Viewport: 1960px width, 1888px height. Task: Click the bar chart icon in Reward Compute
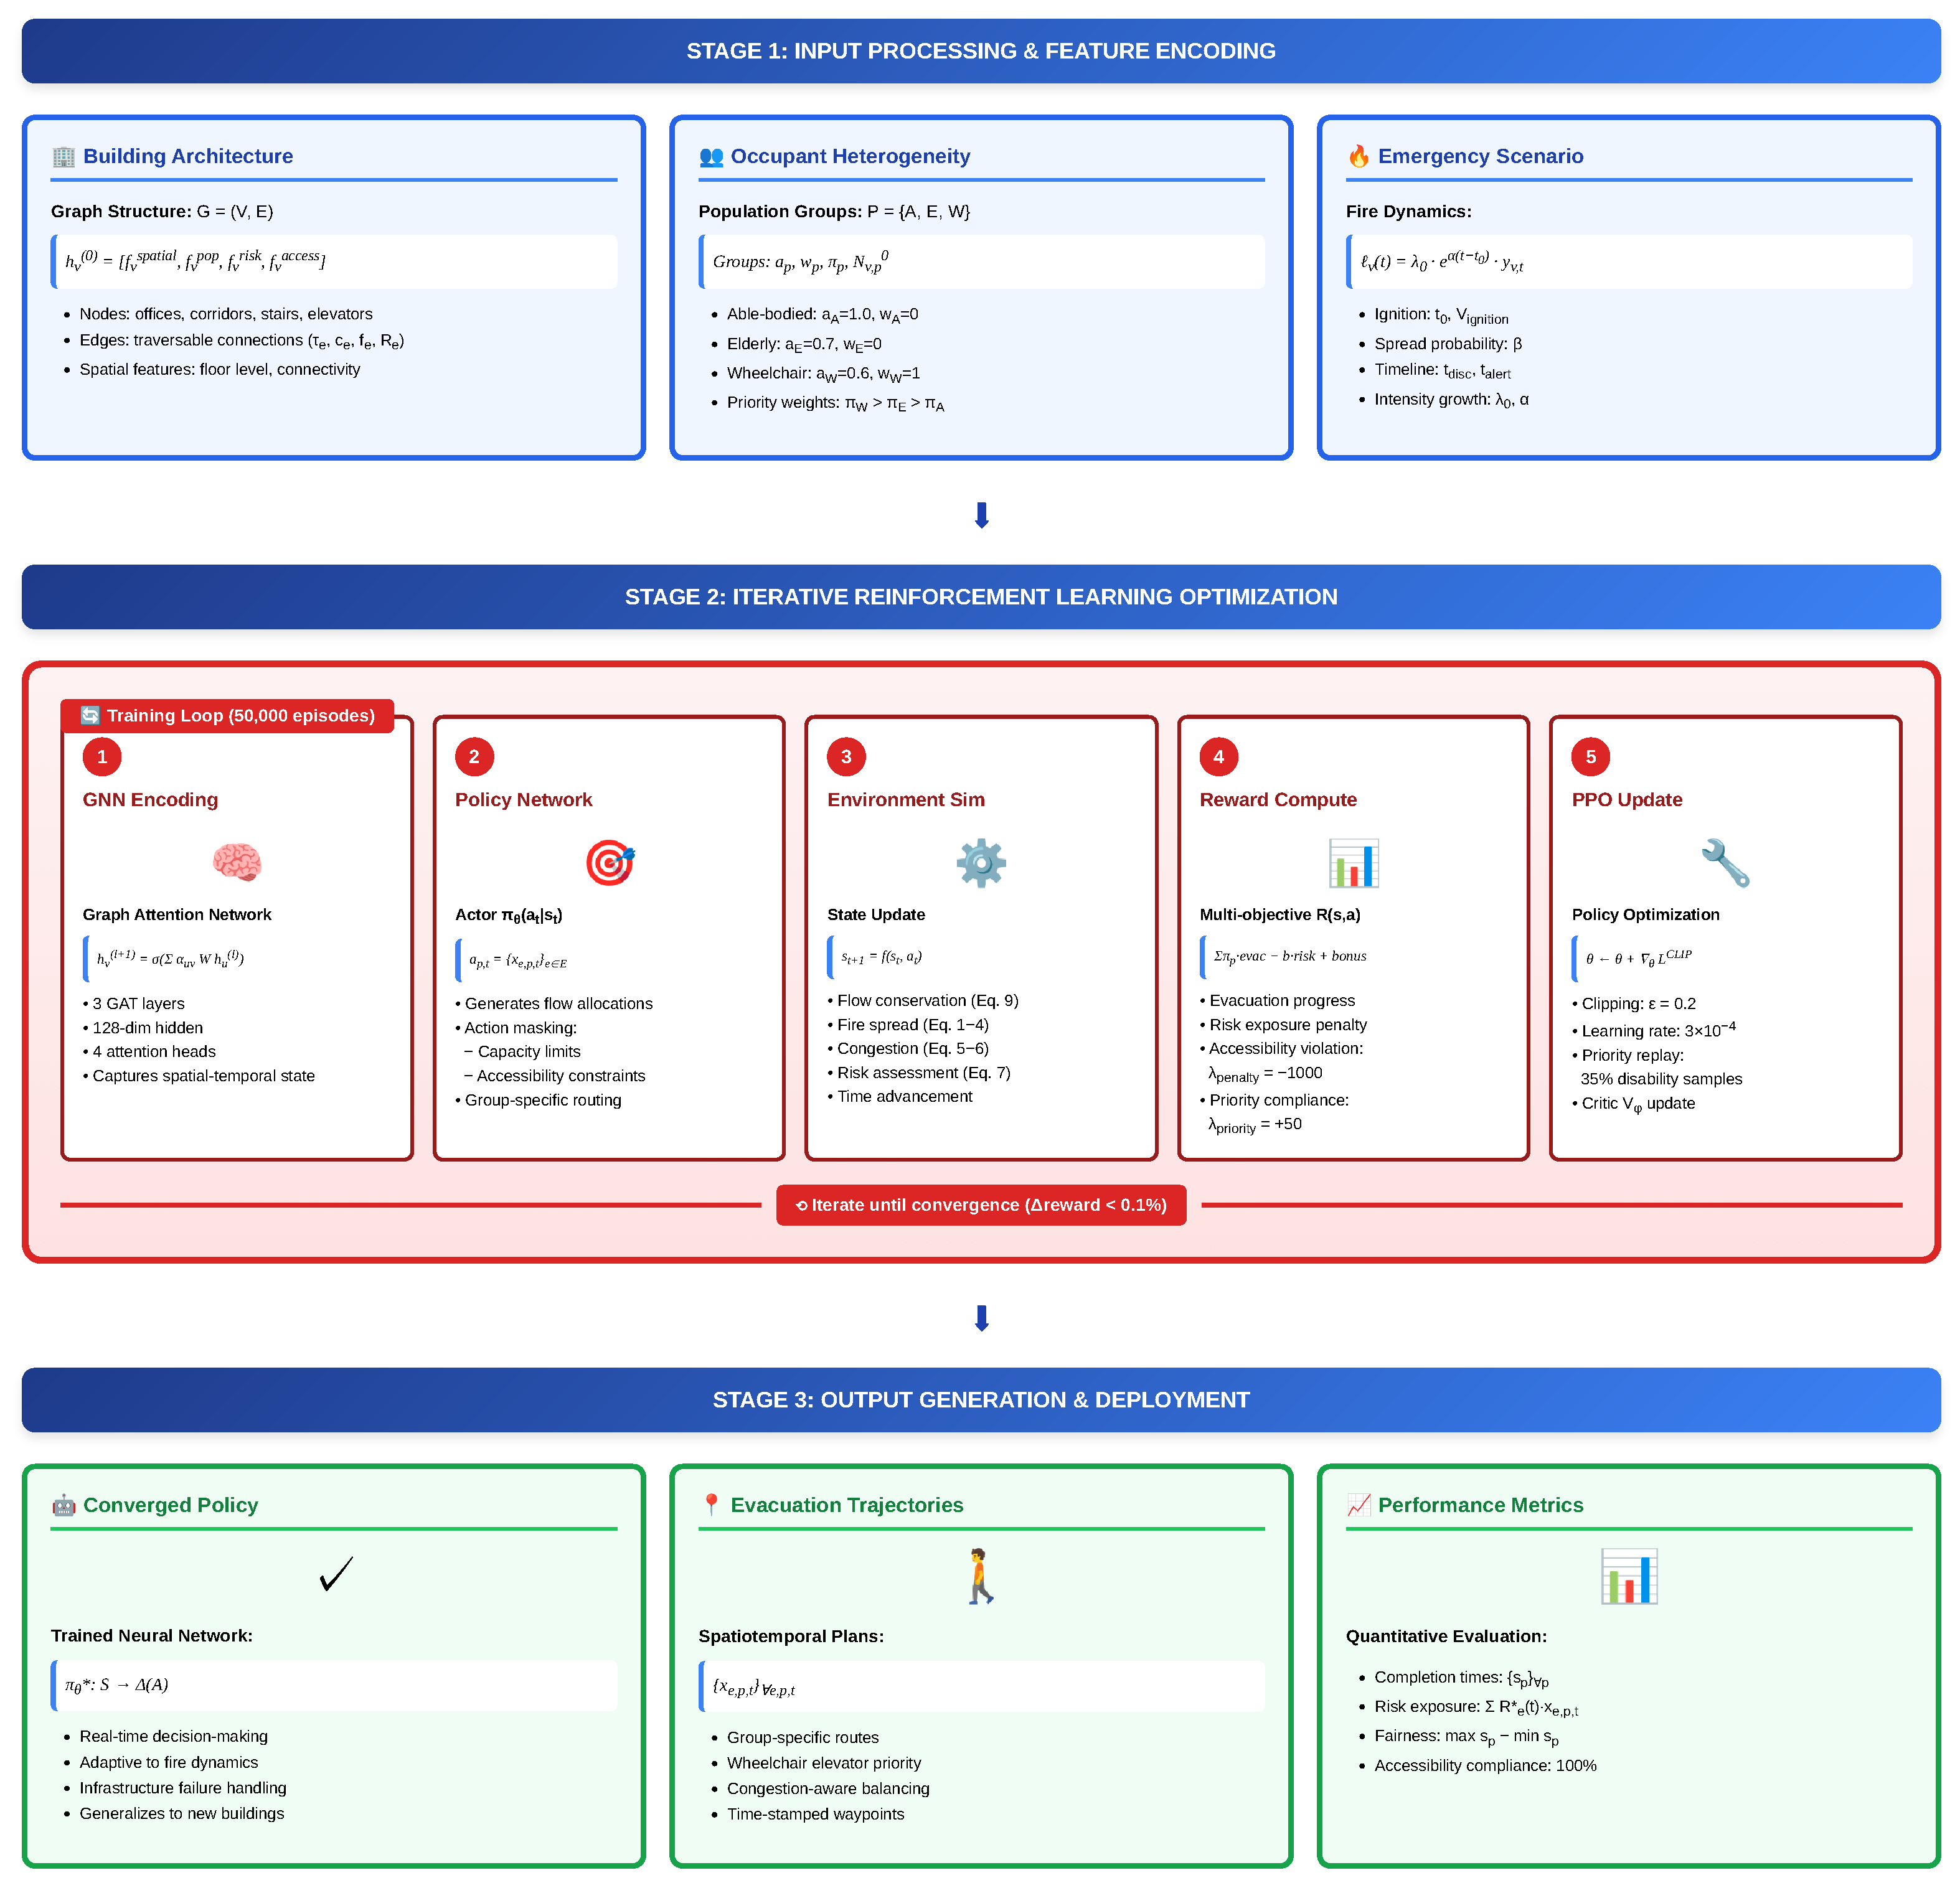(1353, 862)
